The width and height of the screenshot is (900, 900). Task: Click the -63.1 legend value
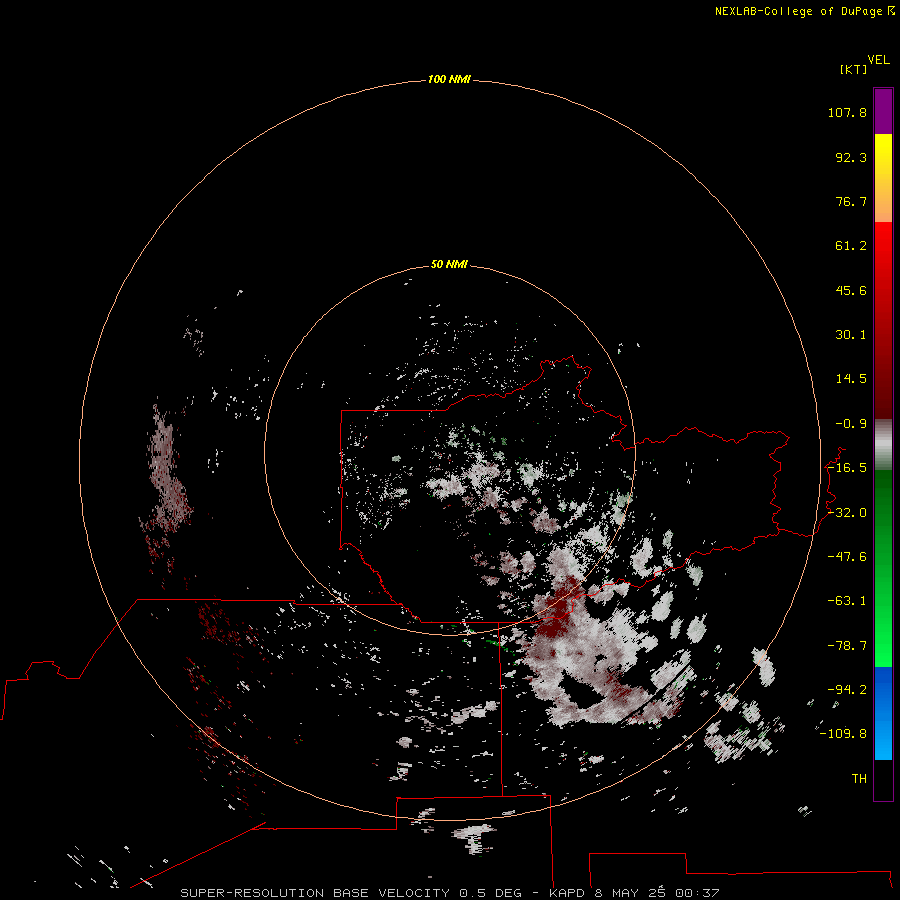click(847, 601)
